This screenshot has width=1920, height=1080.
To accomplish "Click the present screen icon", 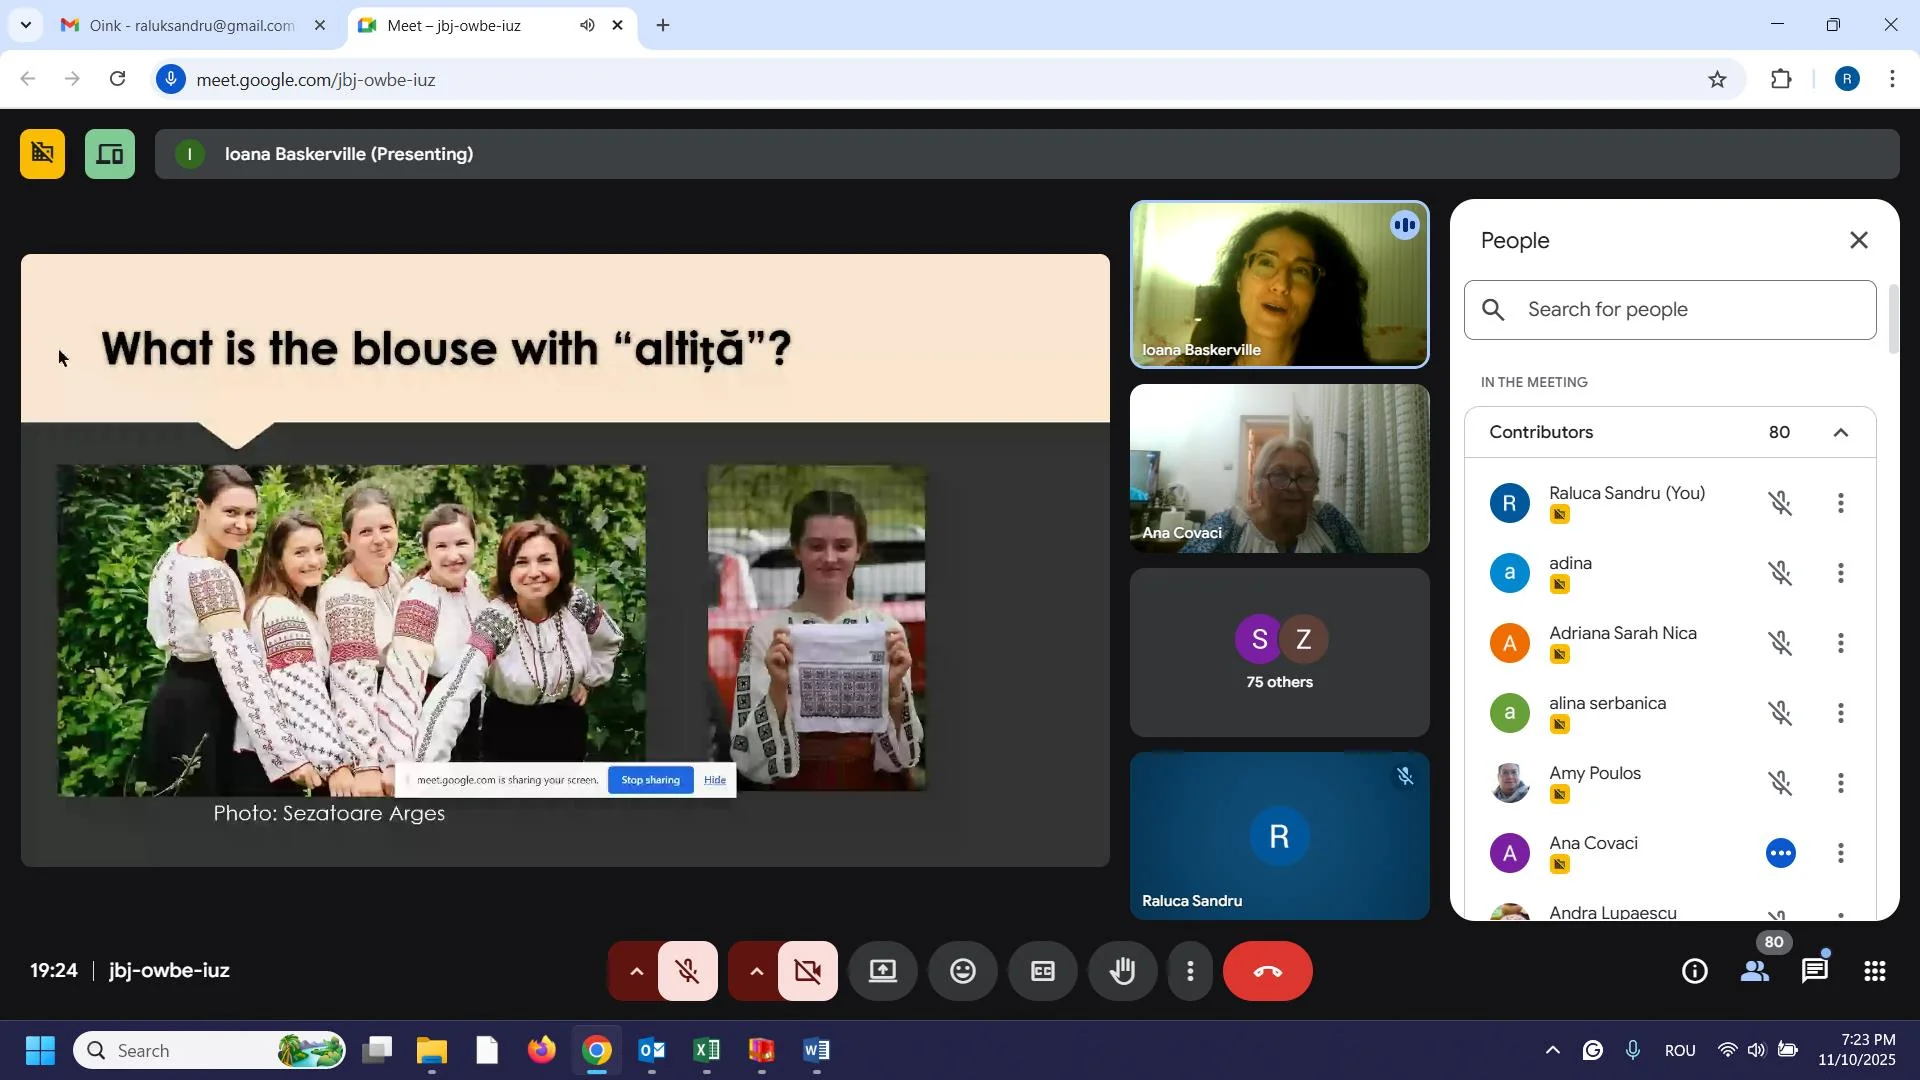I will [x=882, y=972].
